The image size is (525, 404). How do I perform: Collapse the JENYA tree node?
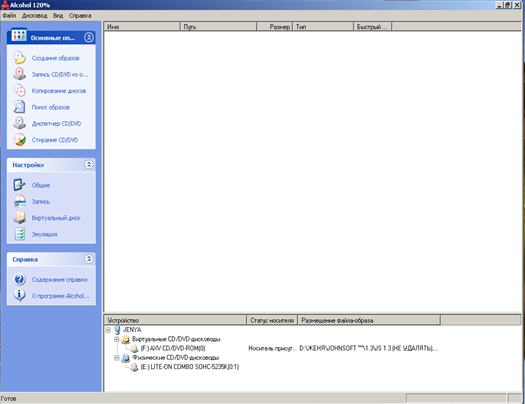coord(108,330)
